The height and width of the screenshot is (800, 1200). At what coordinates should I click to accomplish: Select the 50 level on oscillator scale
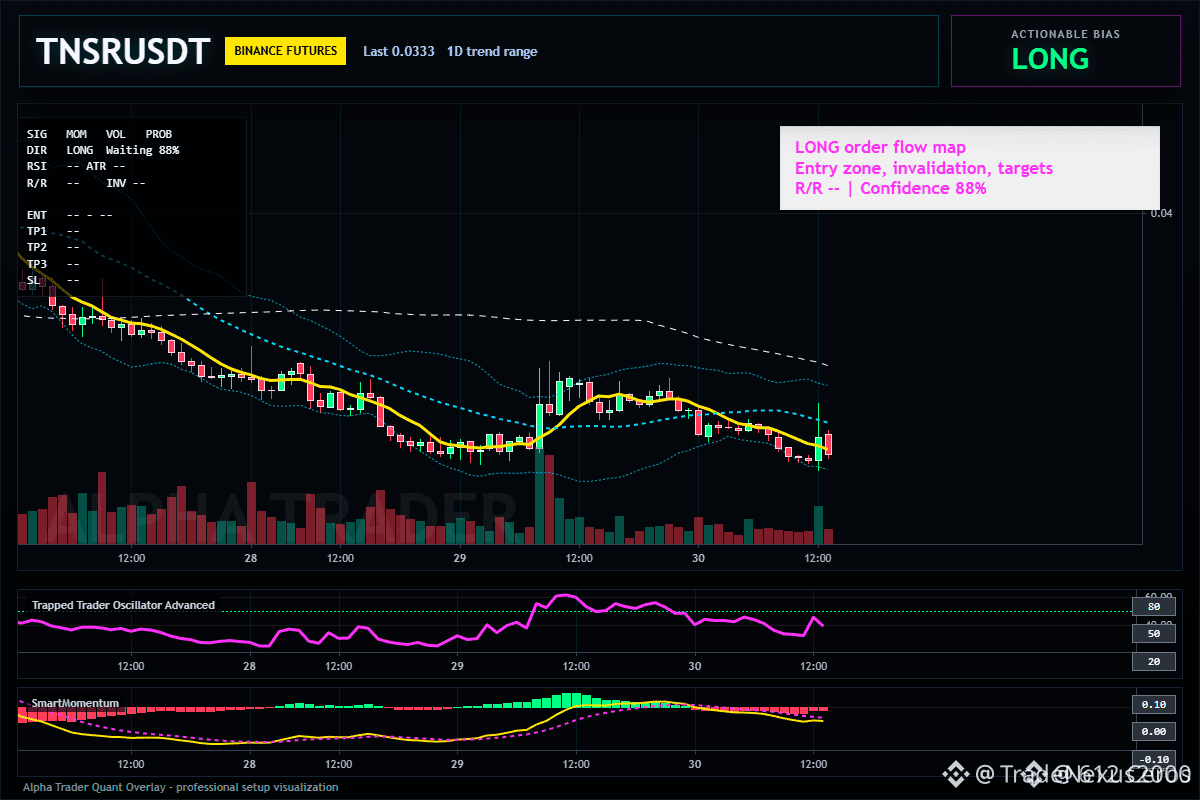tap(1153, 633)
